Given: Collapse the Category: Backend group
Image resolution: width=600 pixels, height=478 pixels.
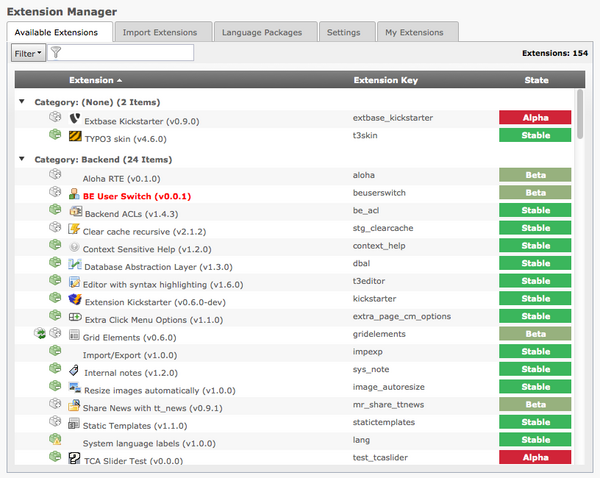Looking at the screenshot, I should pyautogui.click(x=23, y=159).
